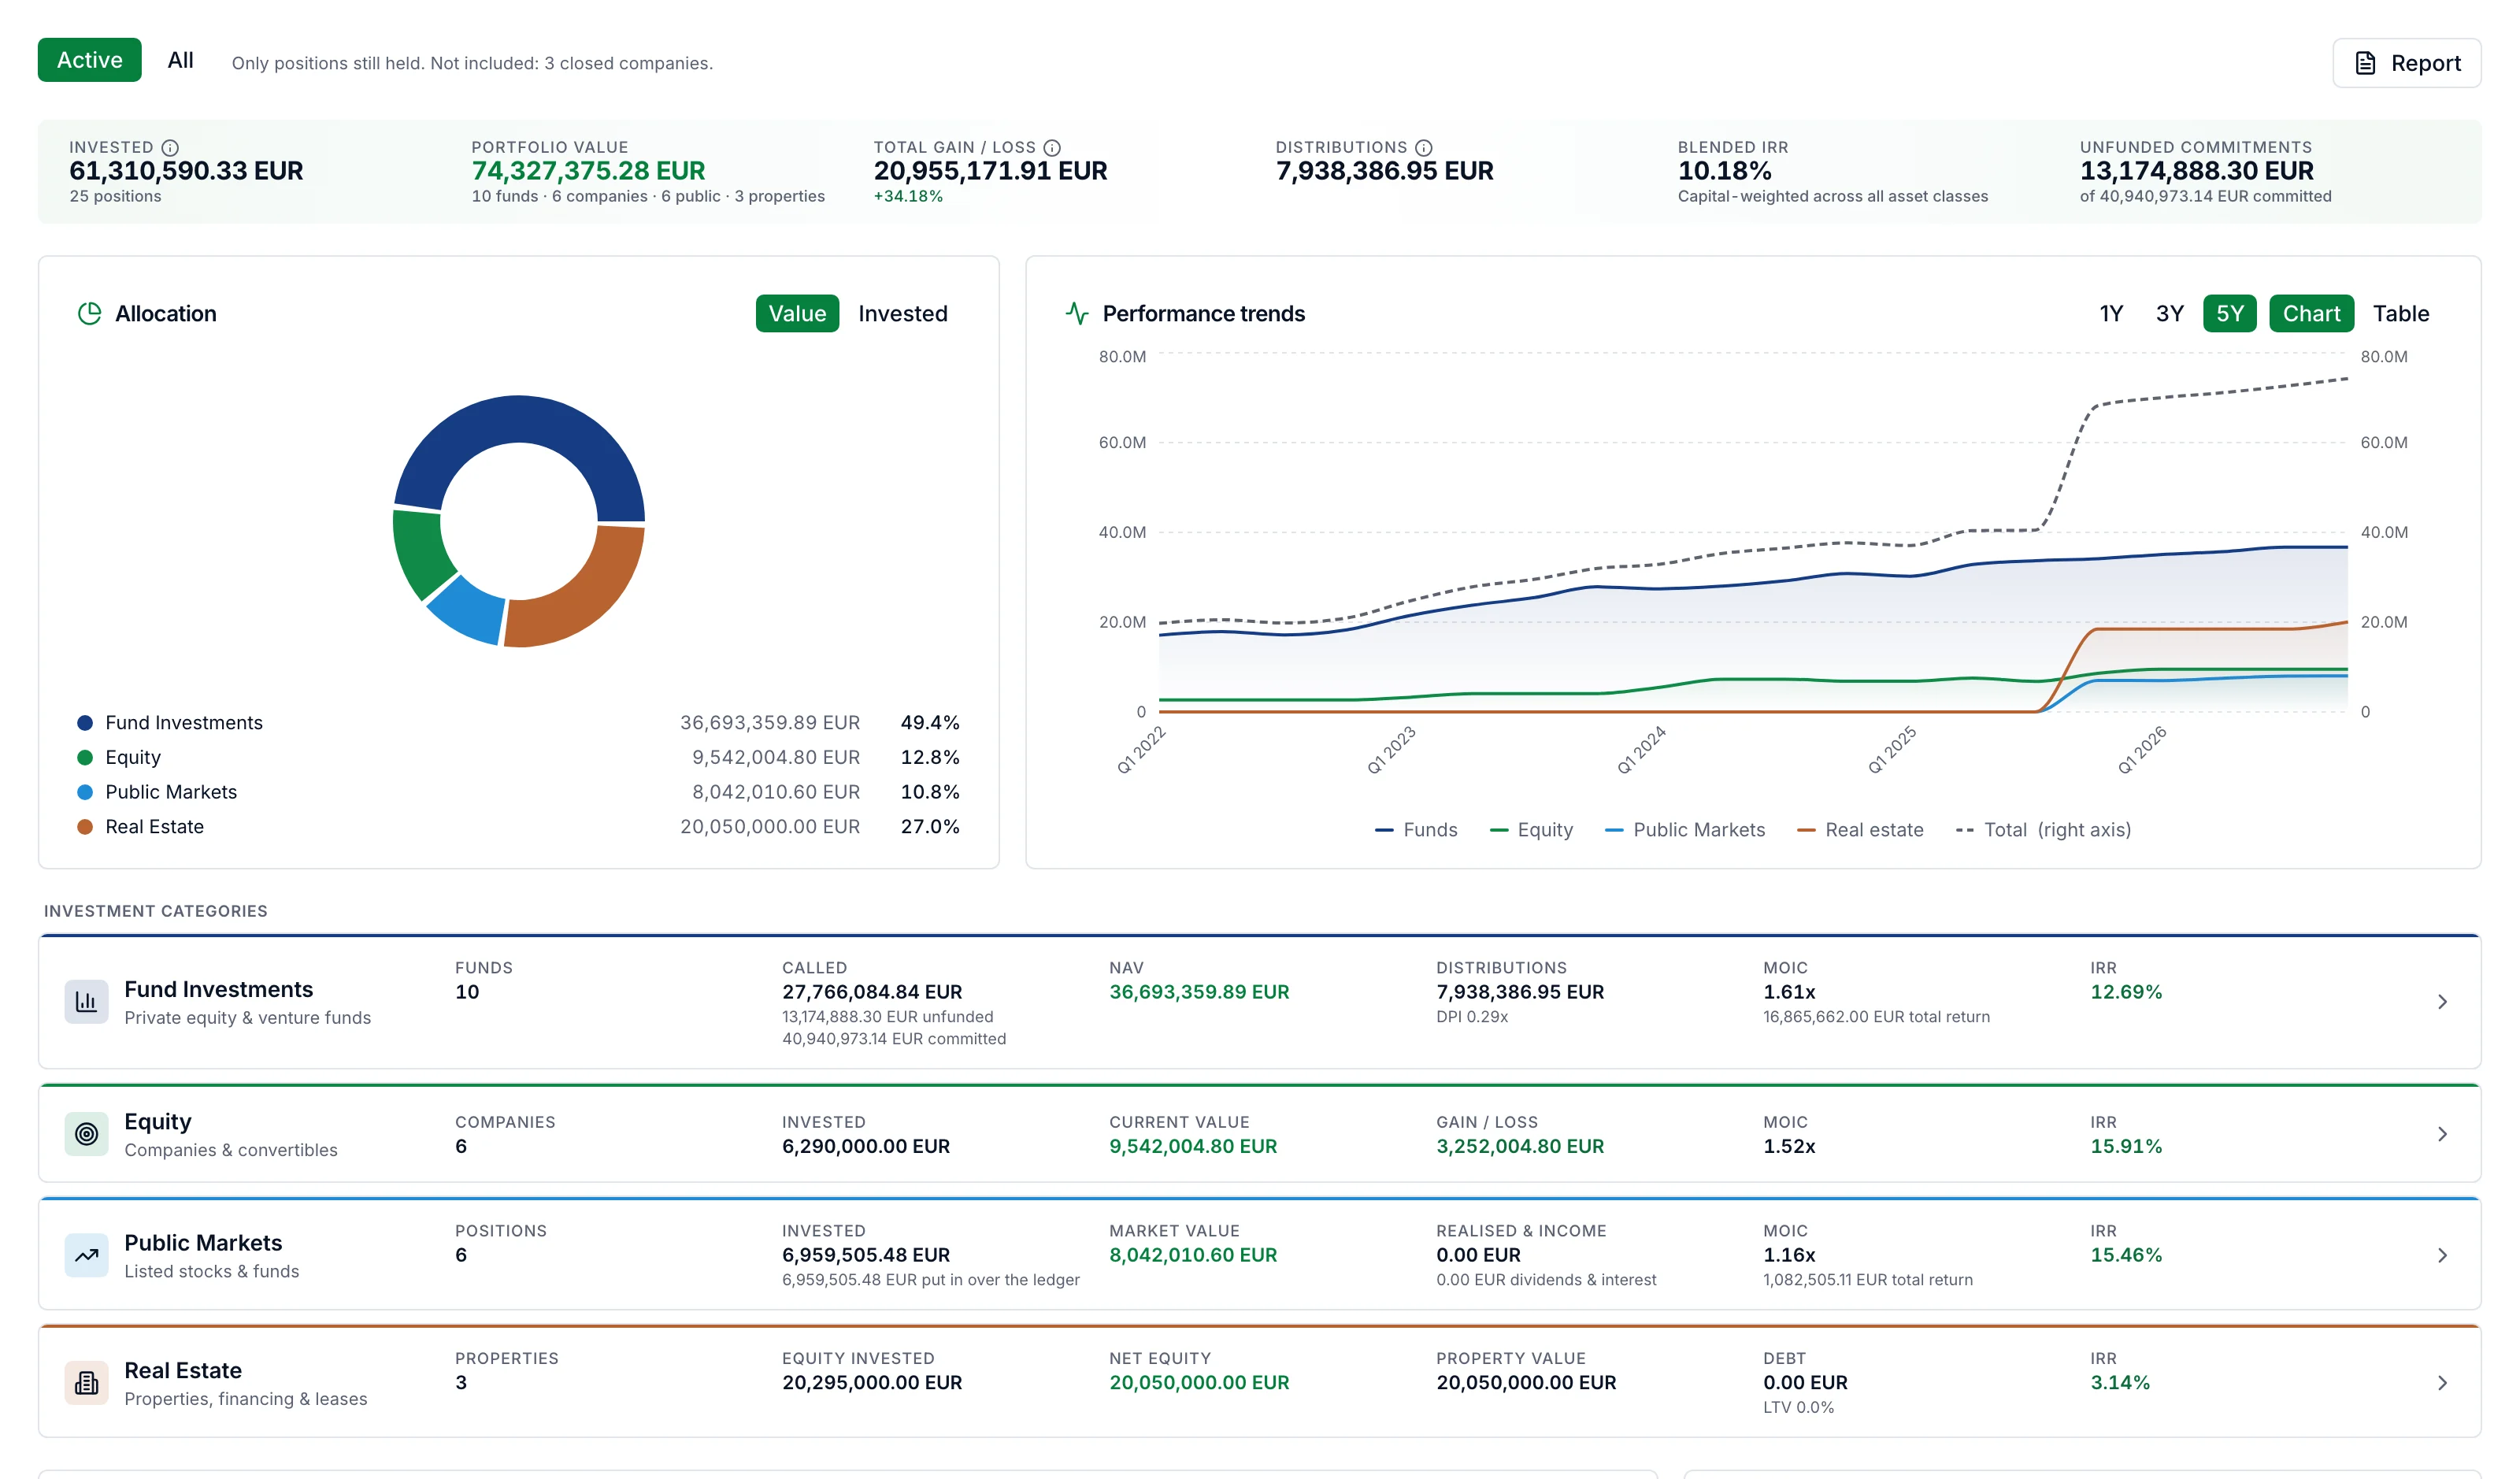Click the Fund Investments MOIC 1.61x value
Screen dimensions: 2520x1479
[x=1789, y=992]
